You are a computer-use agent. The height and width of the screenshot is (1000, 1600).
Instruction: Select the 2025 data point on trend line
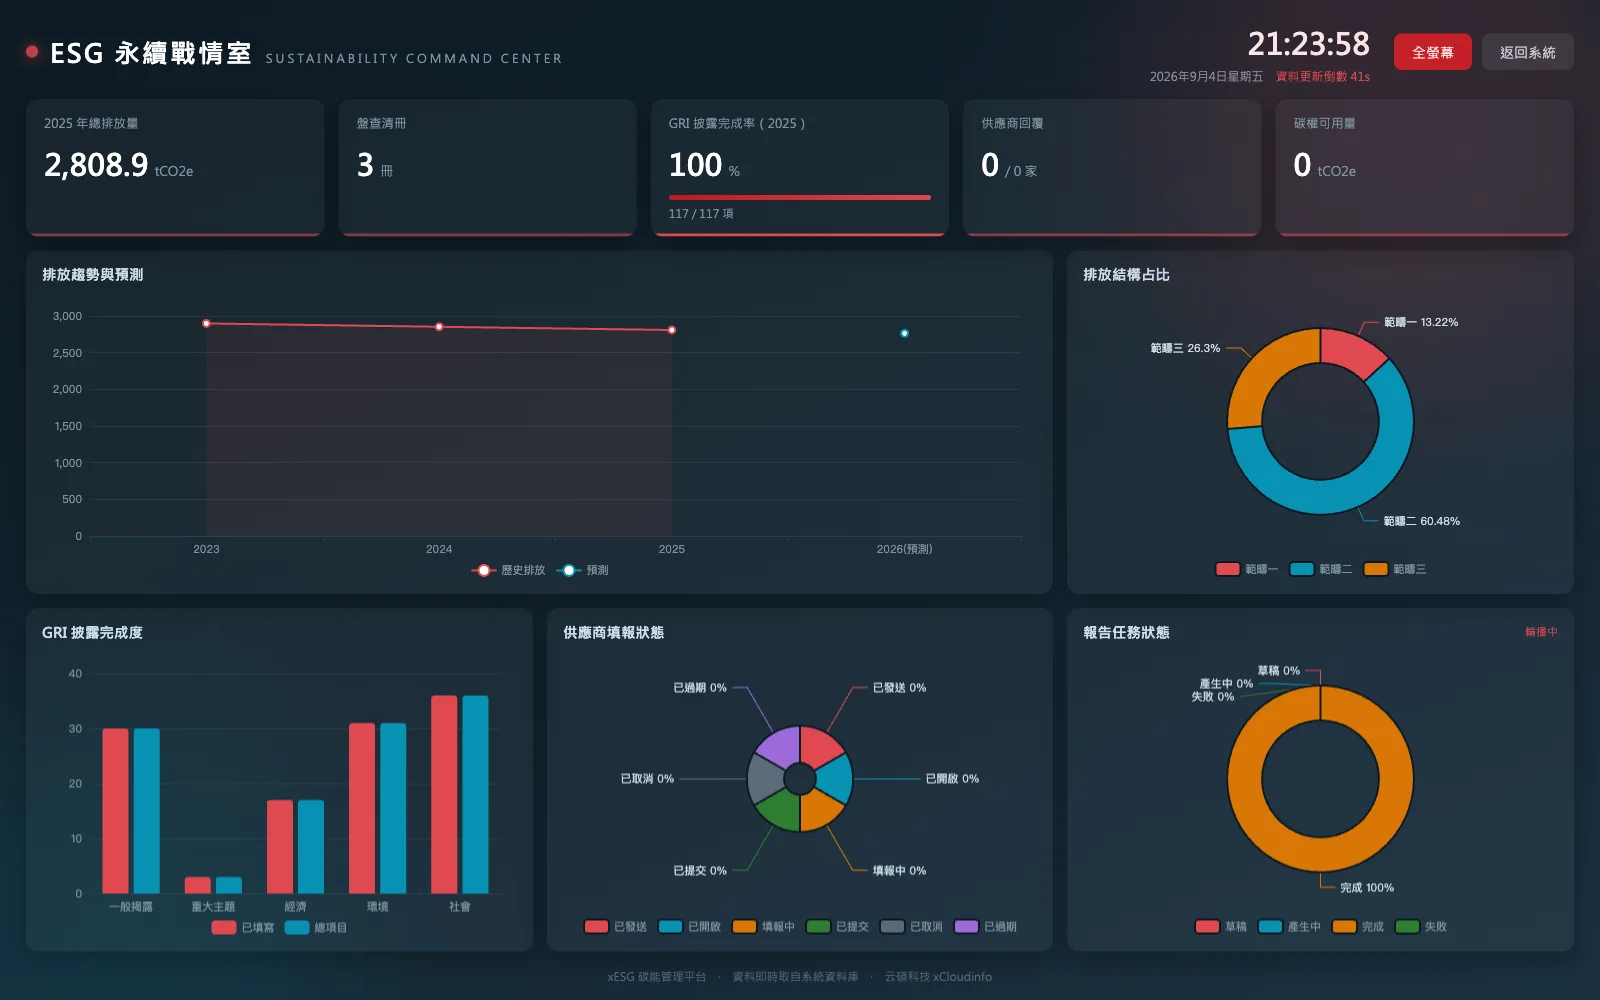(672, 330)
